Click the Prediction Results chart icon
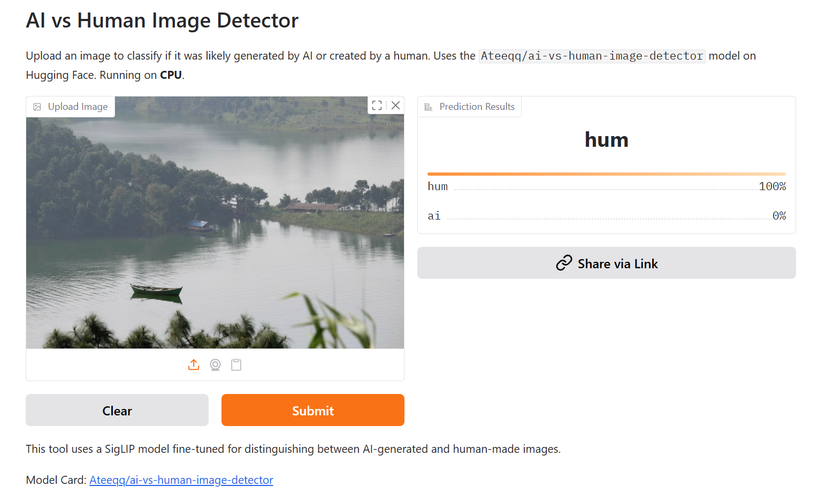The width and height of the screenshot is (825, 491). coord(429,107)
